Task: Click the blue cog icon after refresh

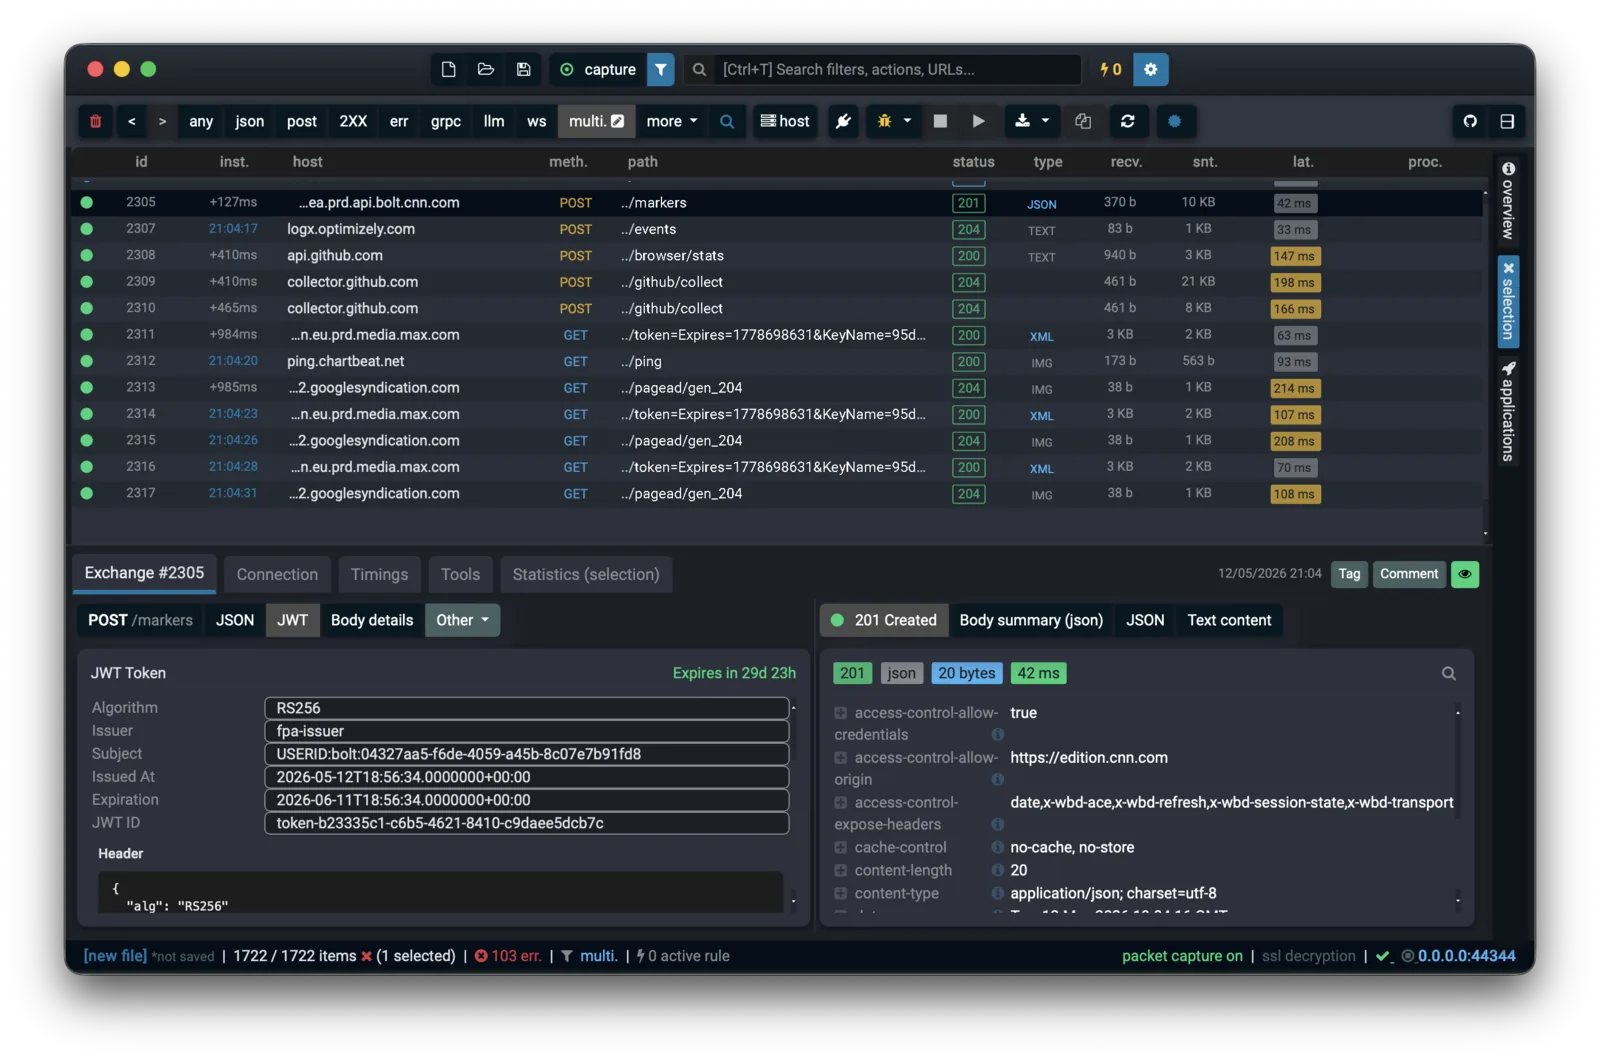Action: [x=1174, y=121]
